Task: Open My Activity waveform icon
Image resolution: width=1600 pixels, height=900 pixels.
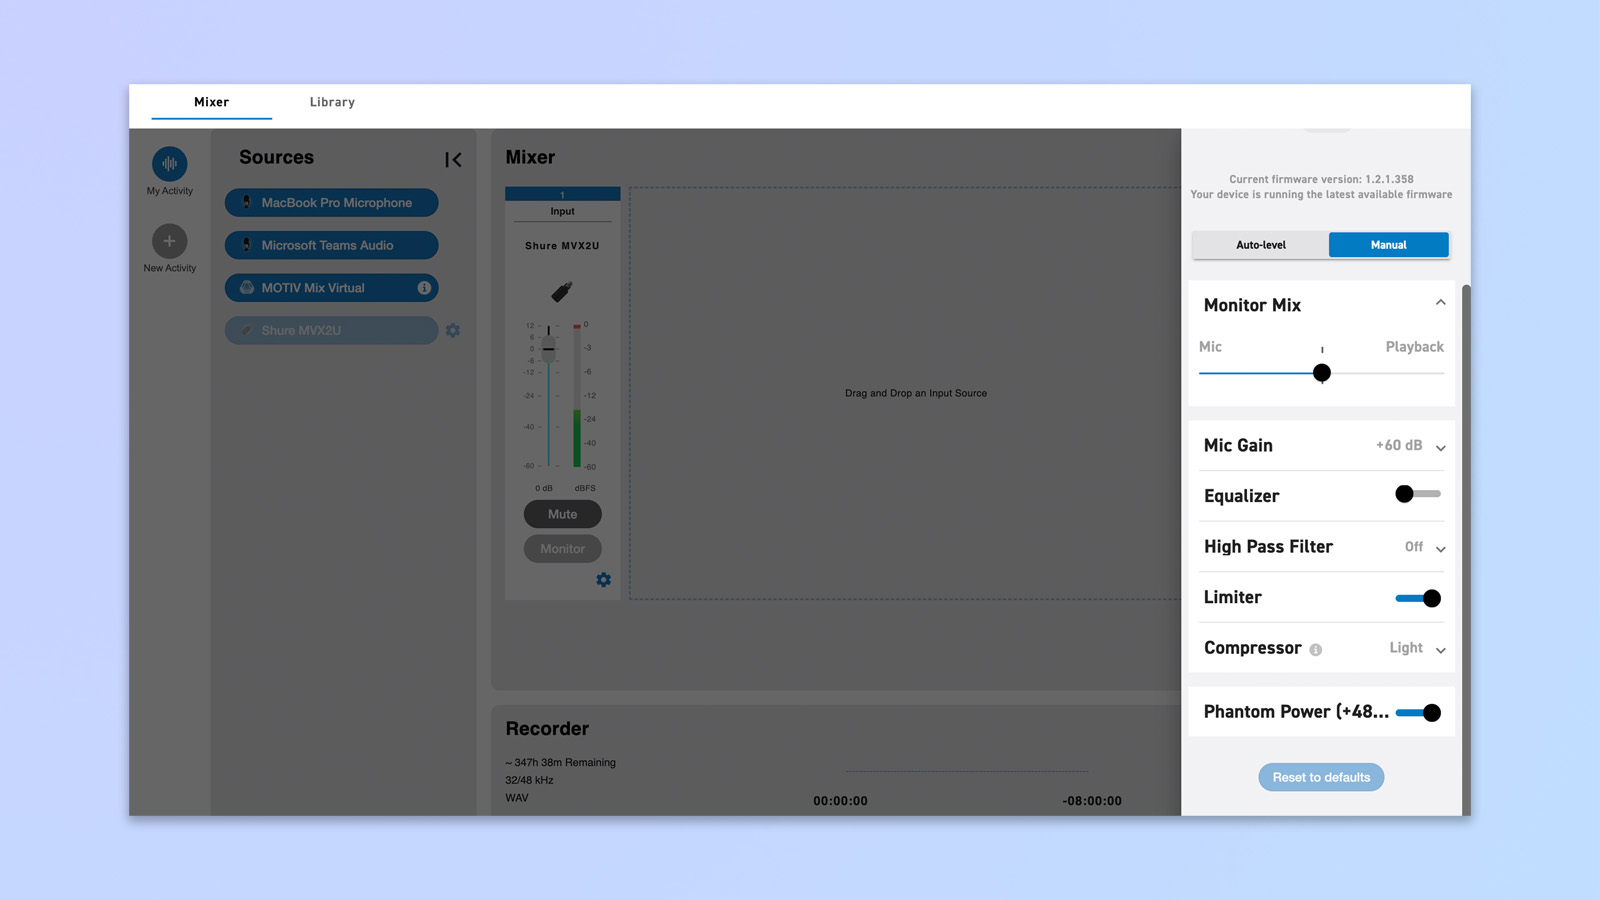Action: tap(169, 164)
